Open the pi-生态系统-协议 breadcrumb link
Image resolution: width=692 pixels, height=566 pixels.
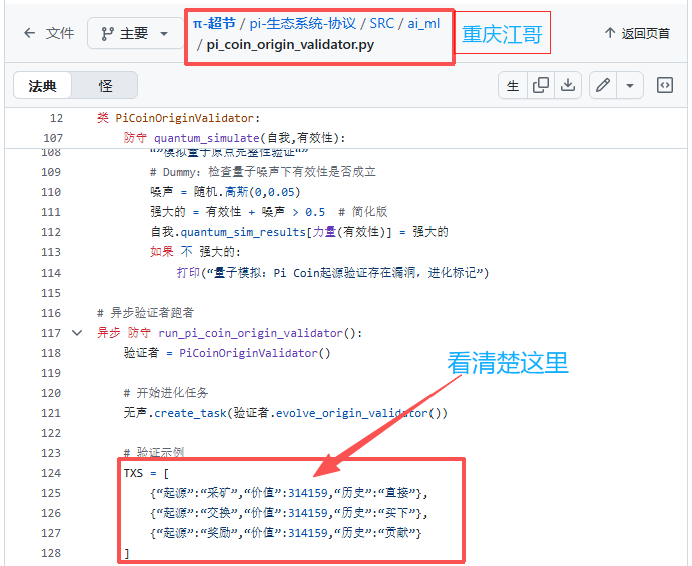303,23
